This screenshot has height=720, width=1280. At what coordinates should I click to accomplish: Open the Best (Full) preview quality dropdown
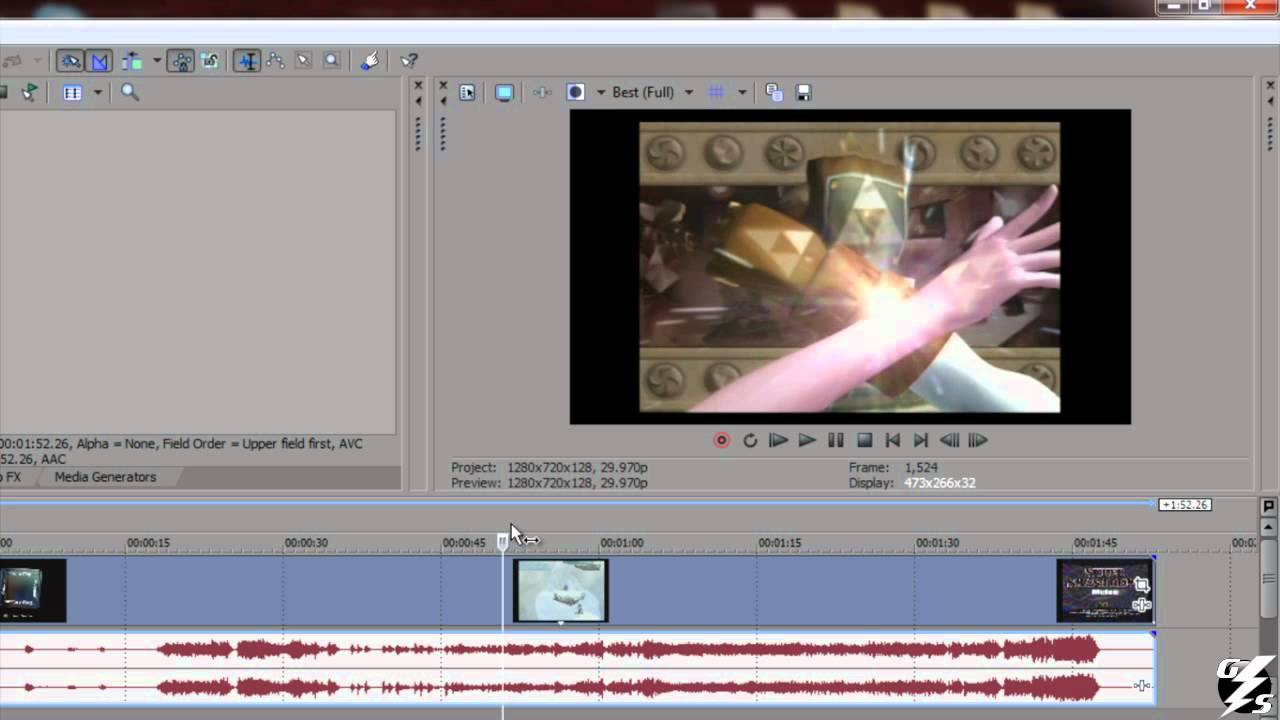pos(652,92)
